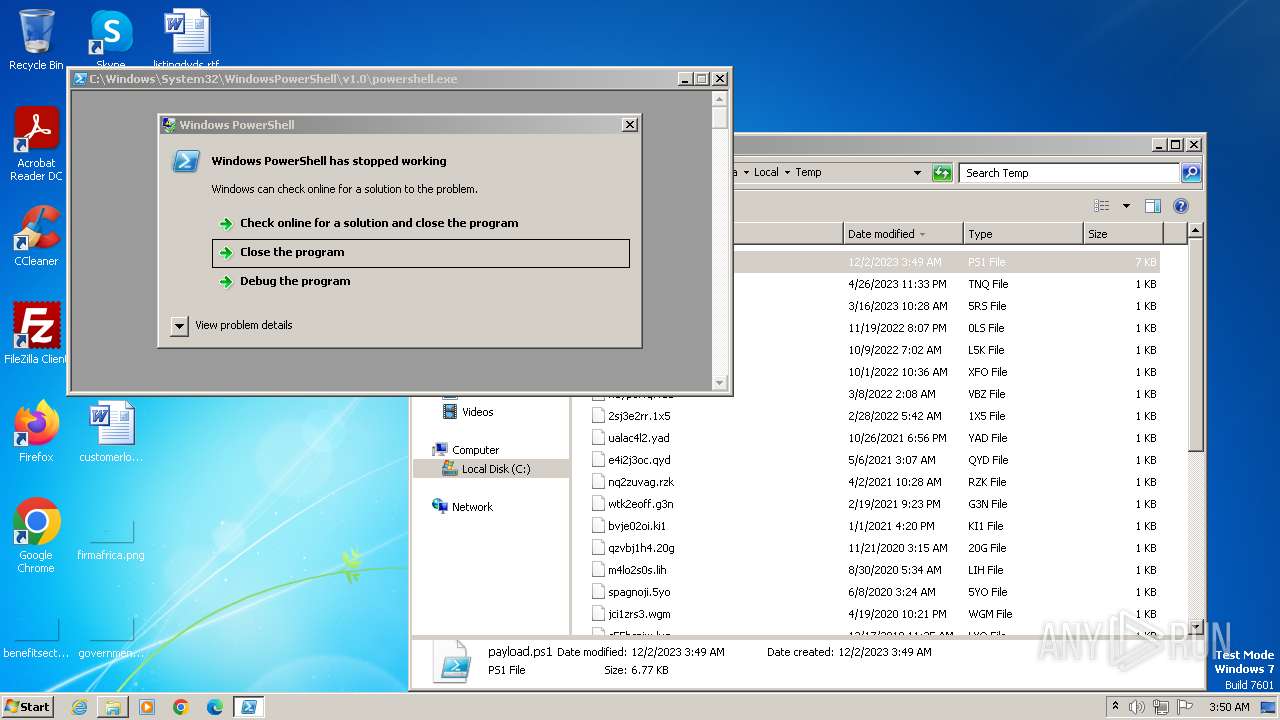
Task: Check online for a solution and close the program
Action: pos(421,223)
